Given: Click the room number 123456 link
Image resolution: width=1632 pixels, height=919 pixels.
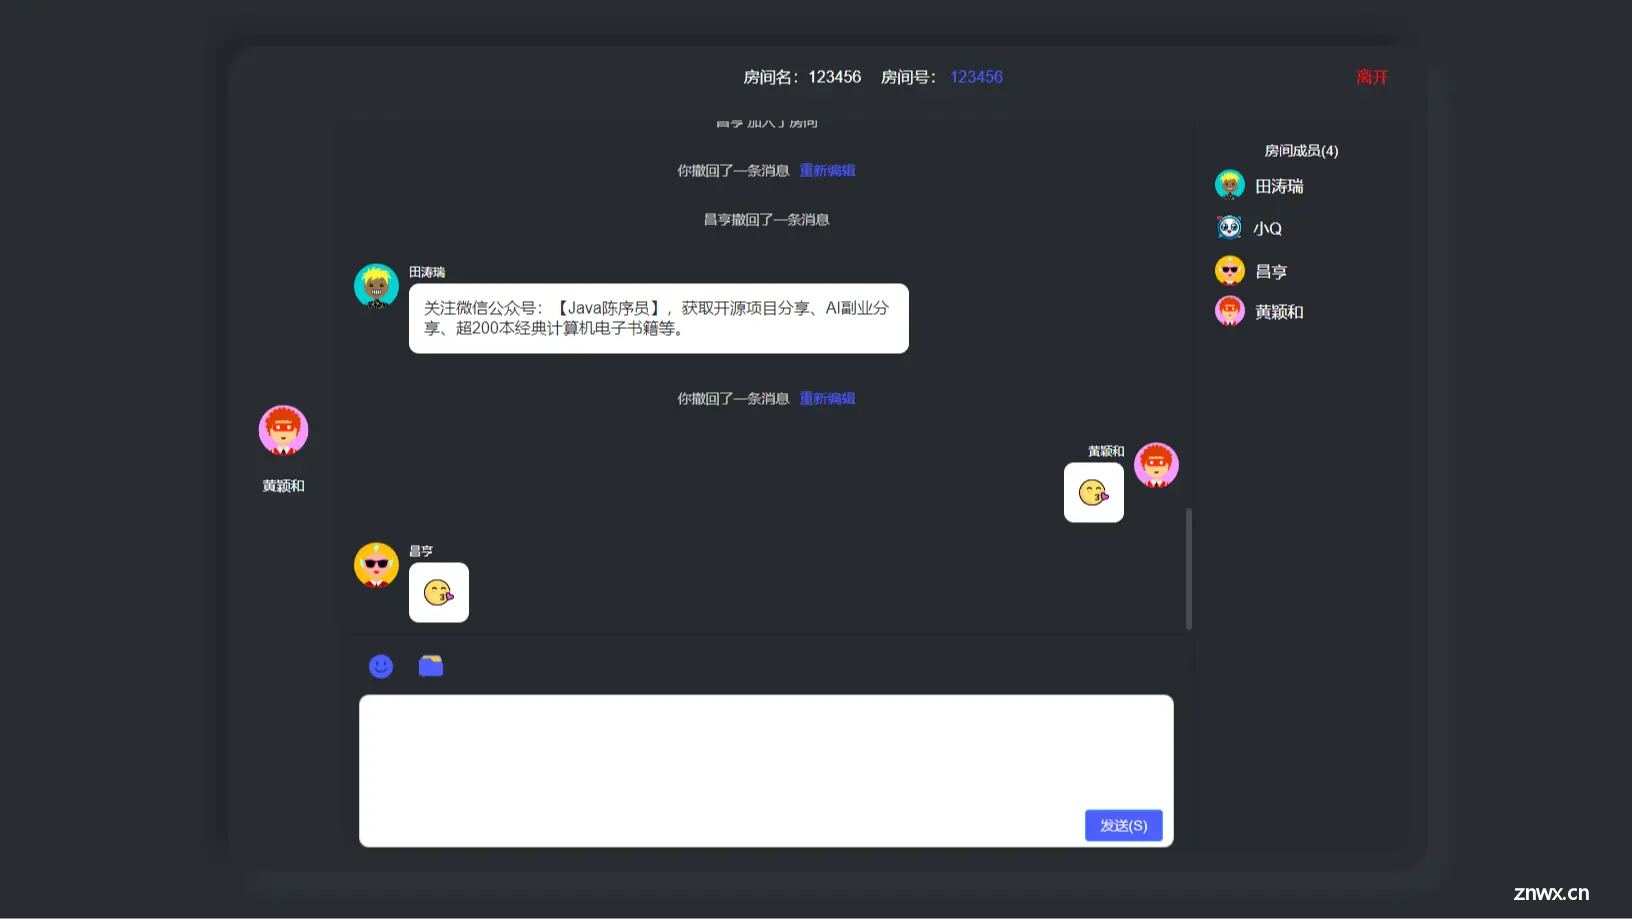Looking at the screenshot, I should pos(976,77).
